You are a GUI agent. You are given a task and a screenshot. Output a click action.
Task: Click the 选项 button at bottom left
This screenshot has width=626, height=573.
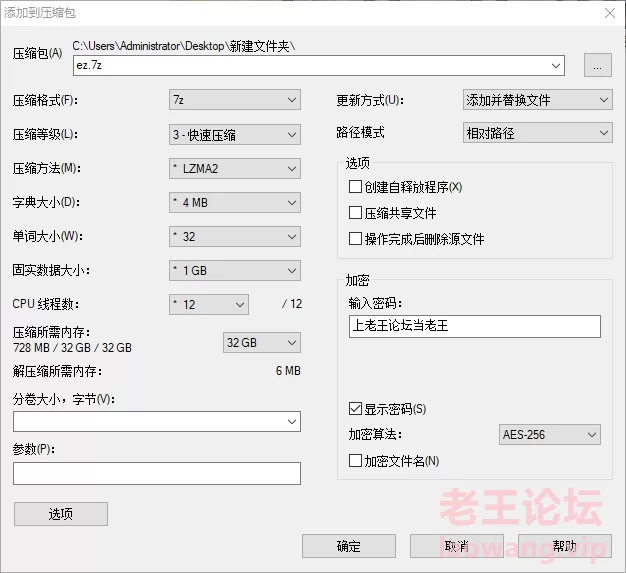tap(61, 514)
